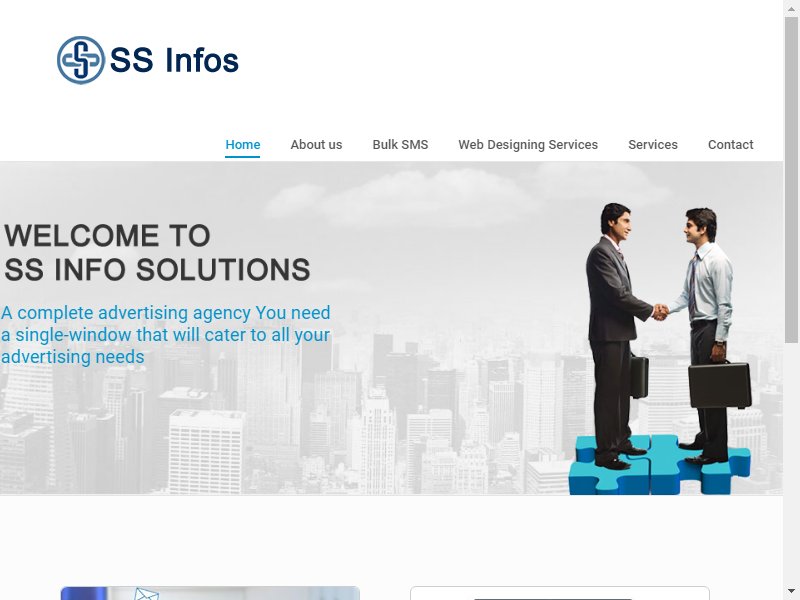Click the SS Infos logo
The width and height of the screenshot is (800, 600).
pyautogui.click(x=147, y=60)
